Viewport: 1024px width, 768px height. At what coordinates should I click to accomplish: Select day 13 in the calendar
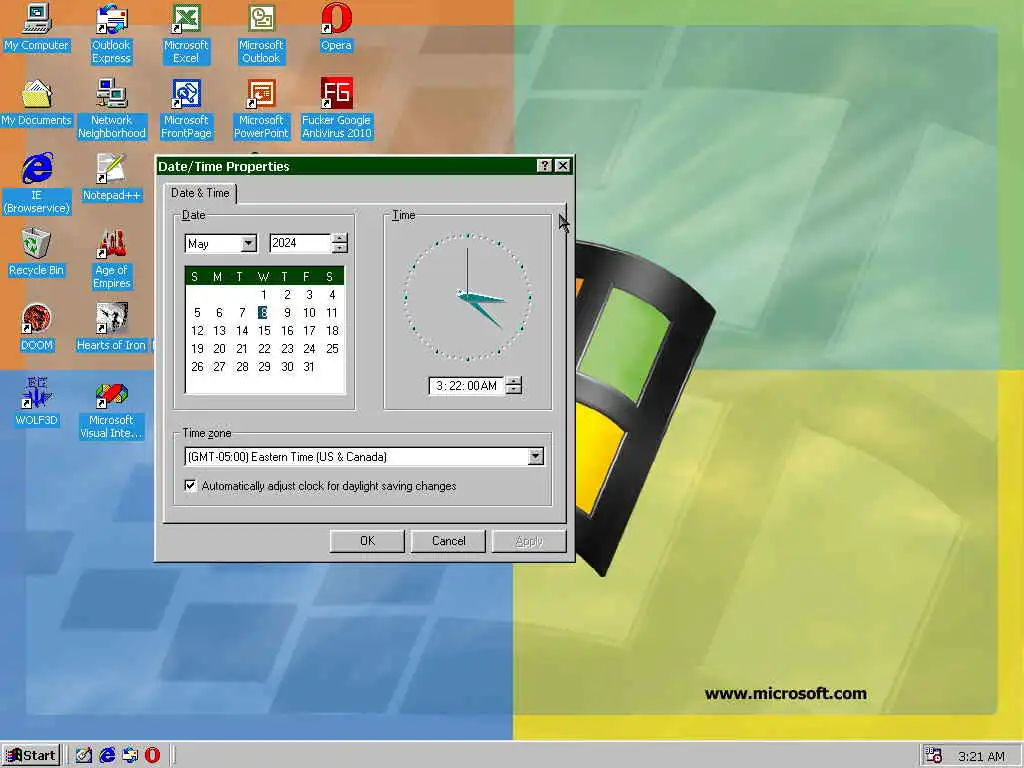coord(219,330)
